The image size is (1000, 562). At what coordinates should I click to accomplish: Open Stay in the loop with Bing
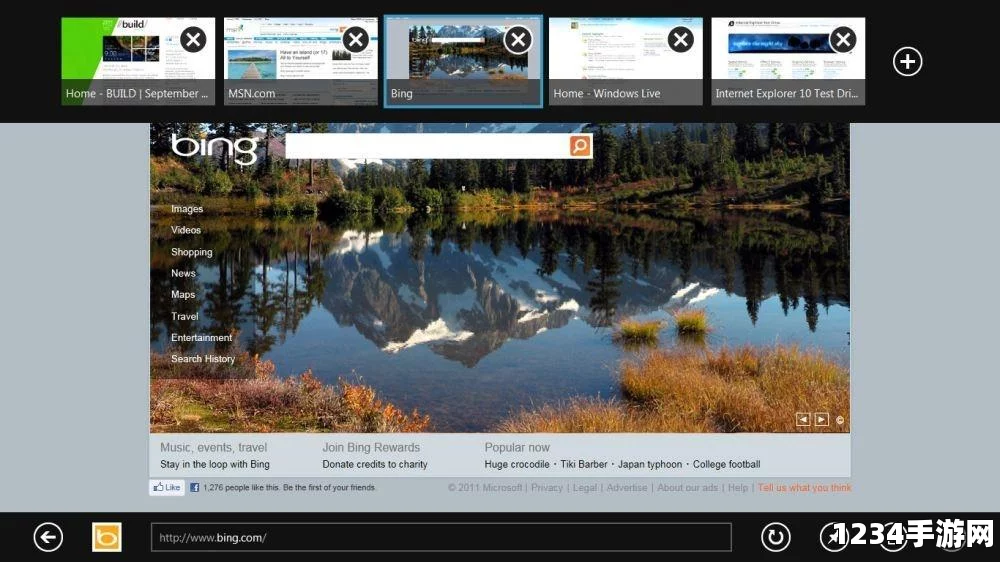[x=215, y=464]
